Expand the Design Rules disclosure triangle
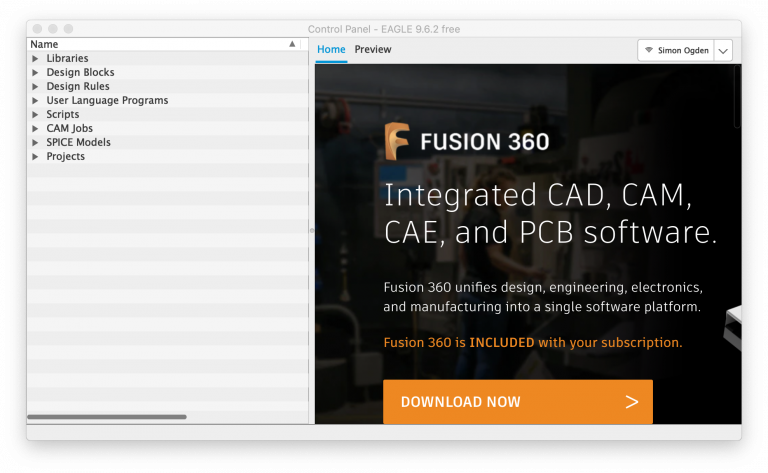The width and height of the screenshot is (768, 473). [35, 87]
